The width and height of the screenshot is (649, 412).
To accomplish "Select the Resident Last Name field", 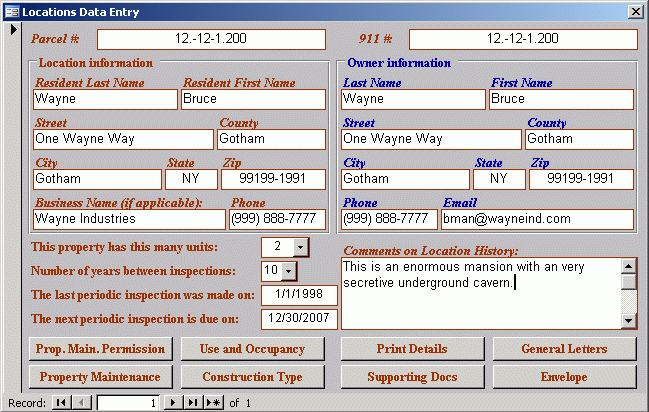I will click(105, 99).
